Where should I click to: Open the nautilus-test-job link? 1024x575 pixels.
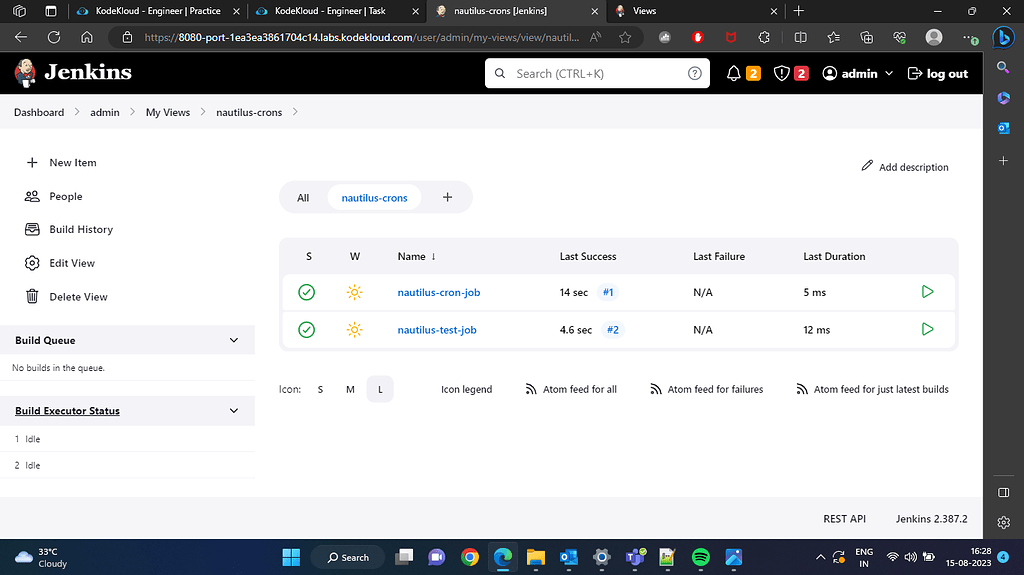click(x=437, y=330)
